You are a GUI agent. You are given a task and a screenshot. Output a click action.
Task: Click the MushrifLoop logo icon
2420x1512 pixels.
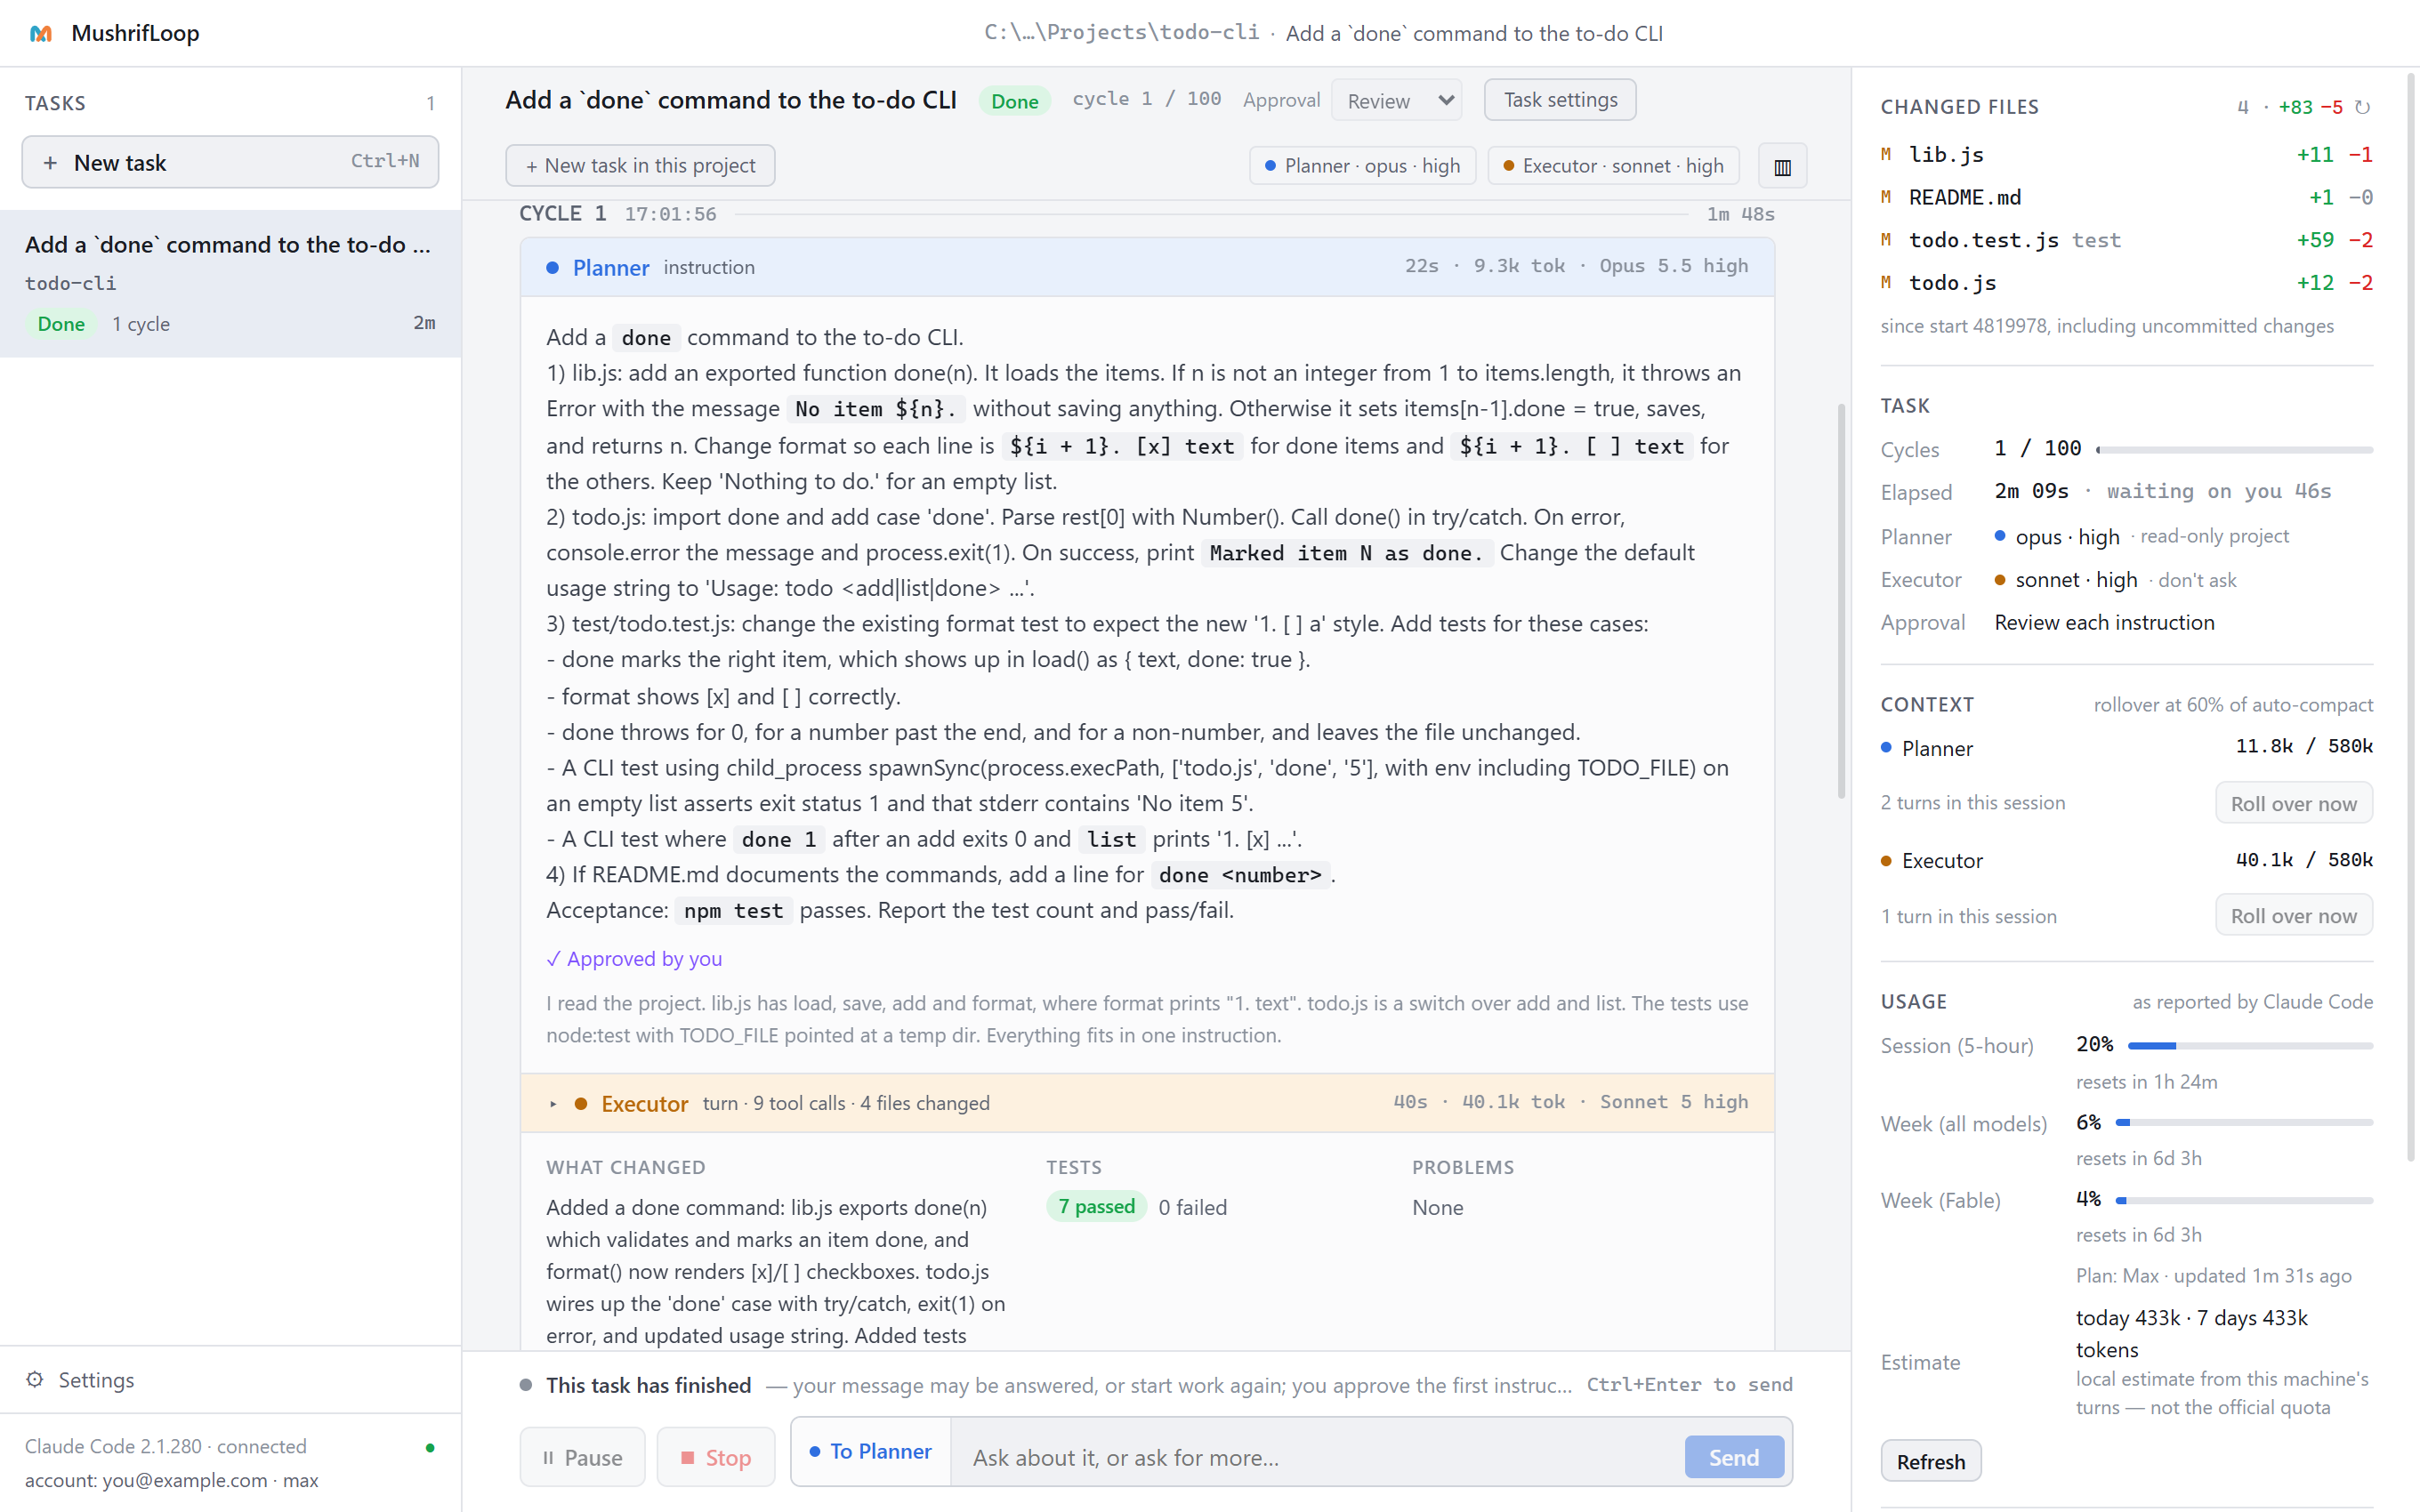click(40, 33)
